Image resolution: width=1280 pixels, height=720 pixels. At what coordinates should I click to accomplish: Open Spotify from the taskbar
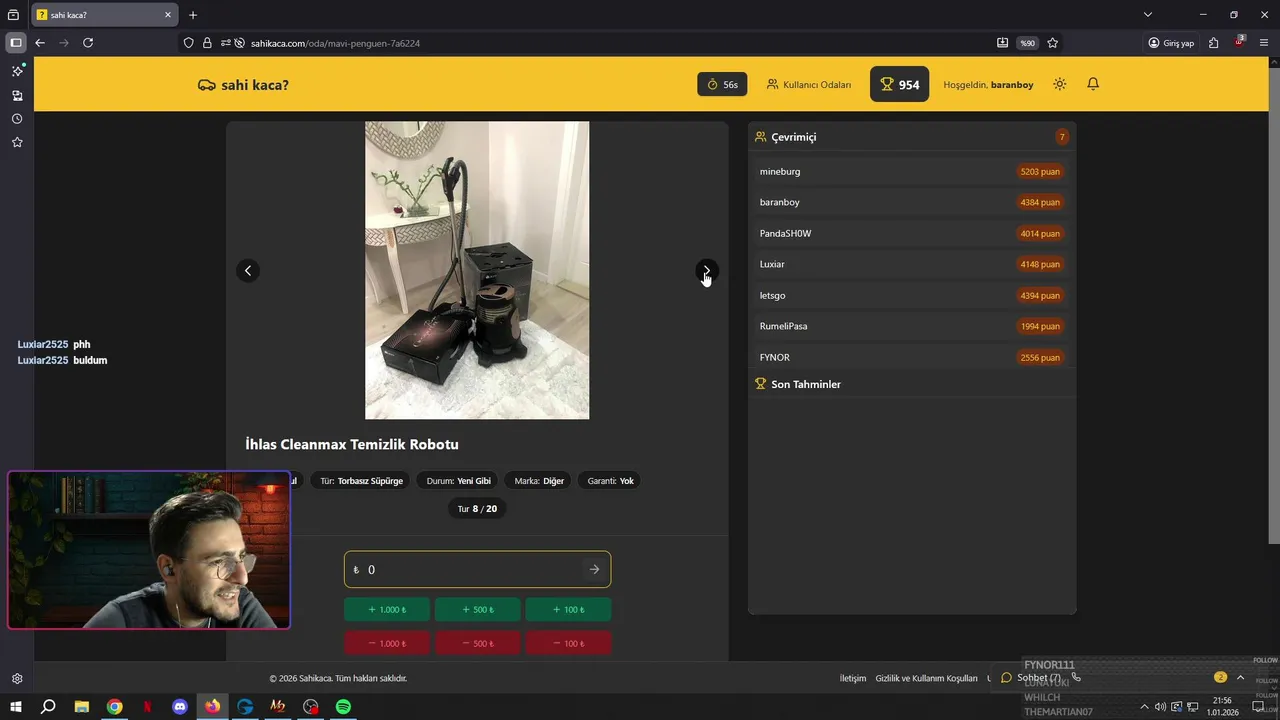(x=343, y=707)
